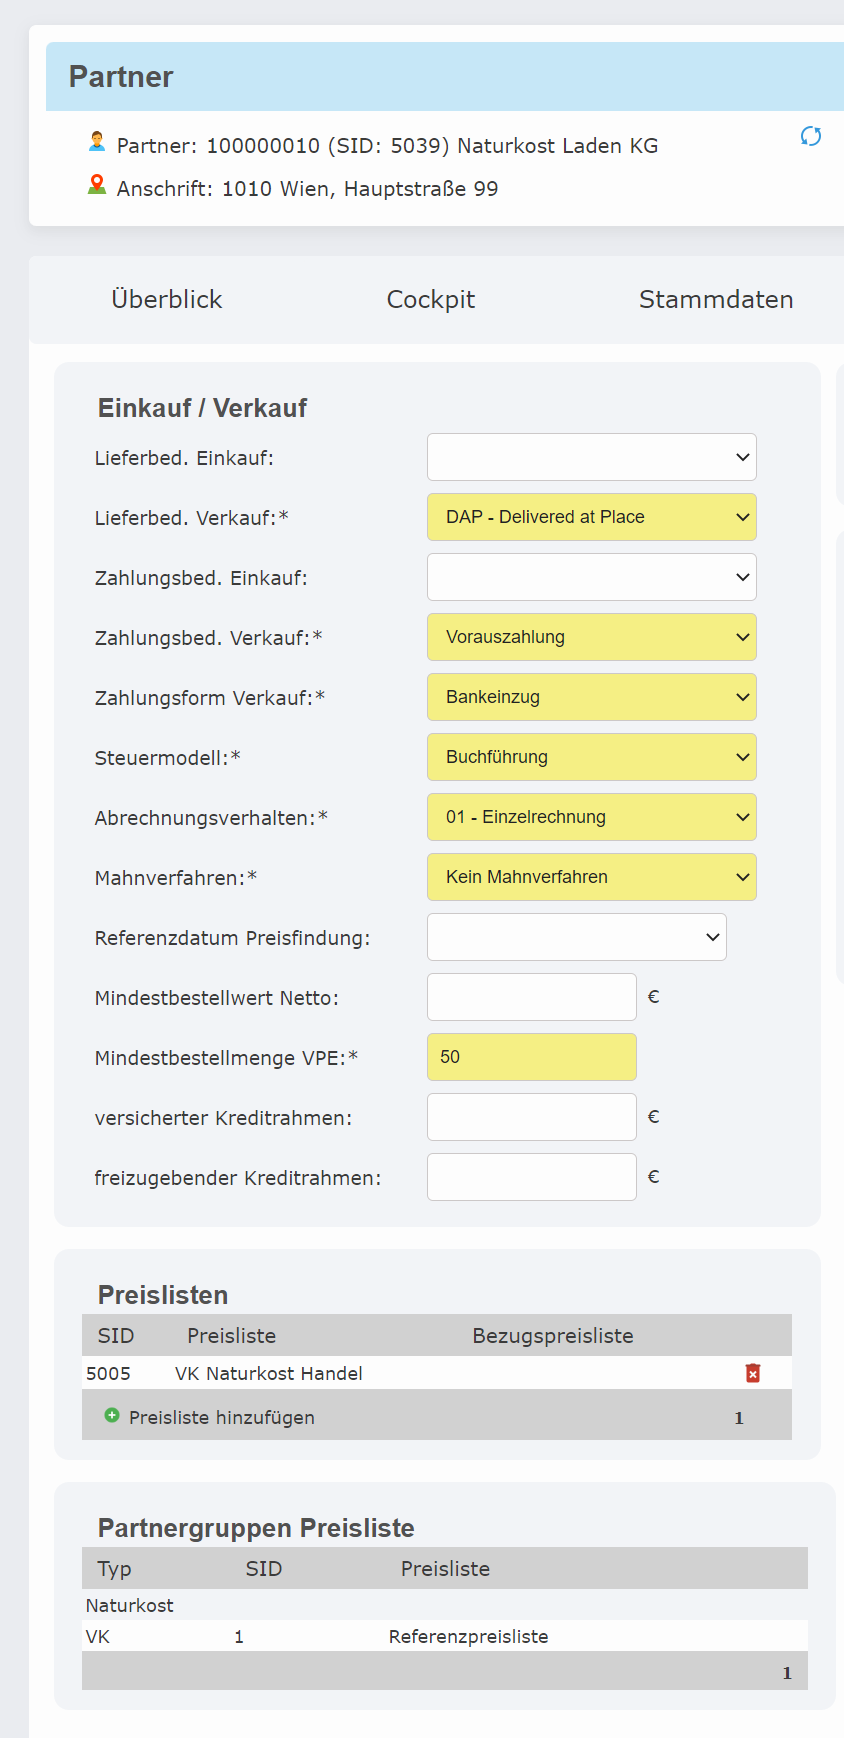
Task: Click the Mindestbestellmenge VPE field
Action: click(x=531, y=1057)
